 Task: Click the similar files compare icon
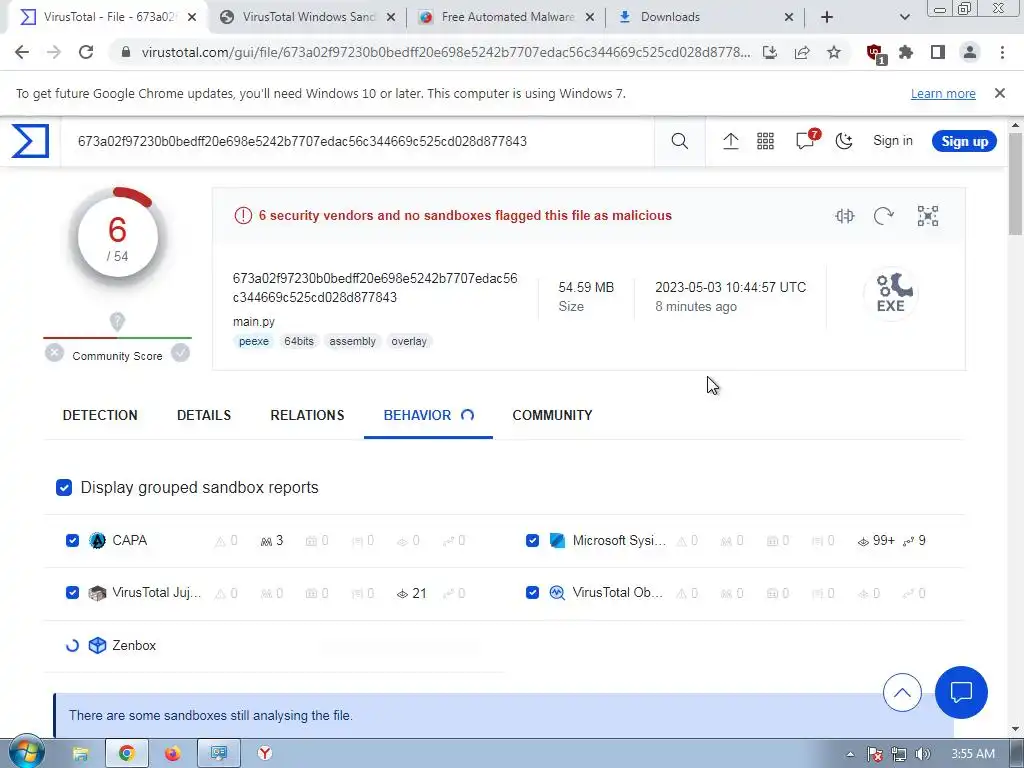[x=845, y=216]
